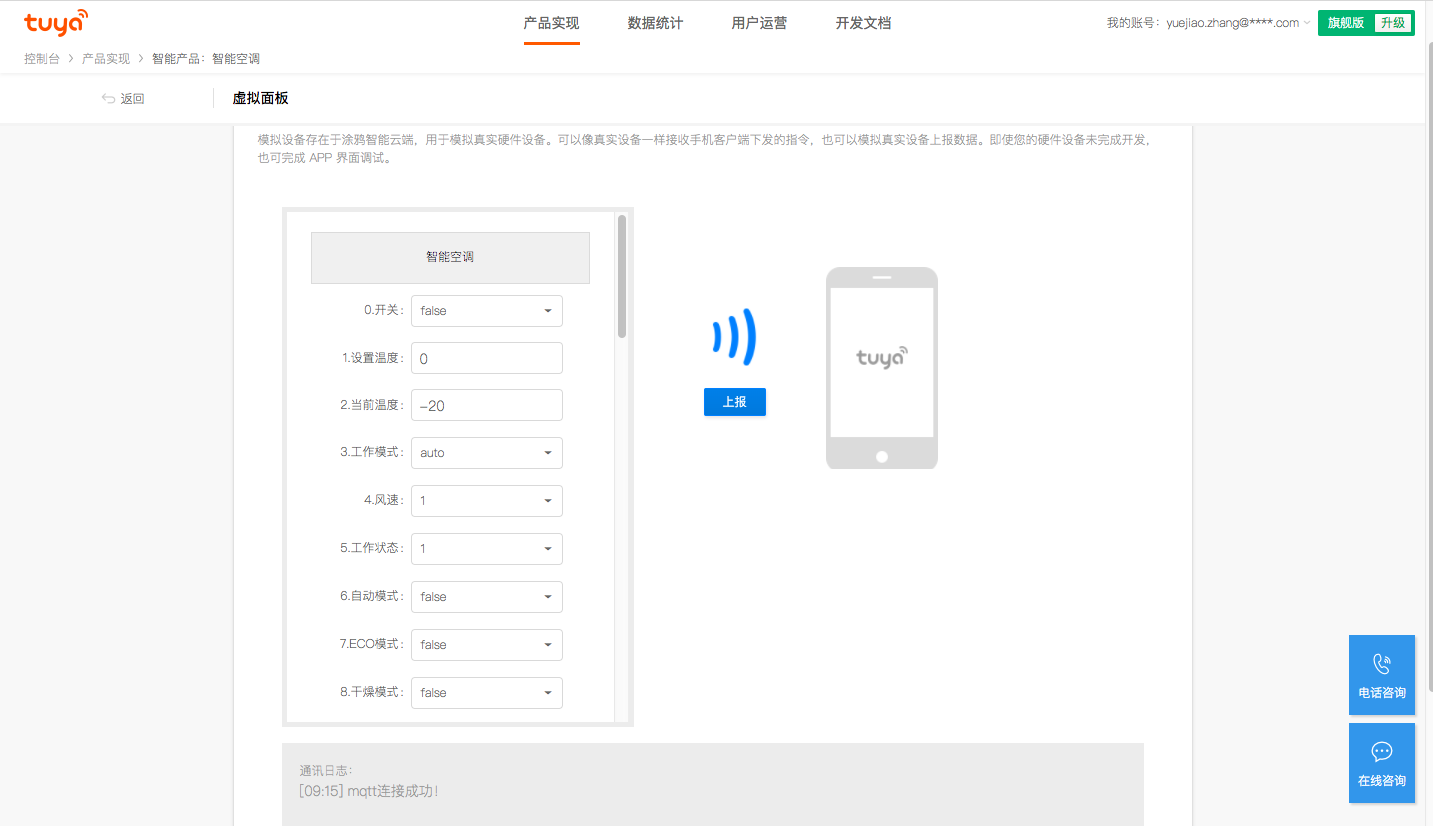
Task: Click the back arrow icon
Action: point(108,98)
